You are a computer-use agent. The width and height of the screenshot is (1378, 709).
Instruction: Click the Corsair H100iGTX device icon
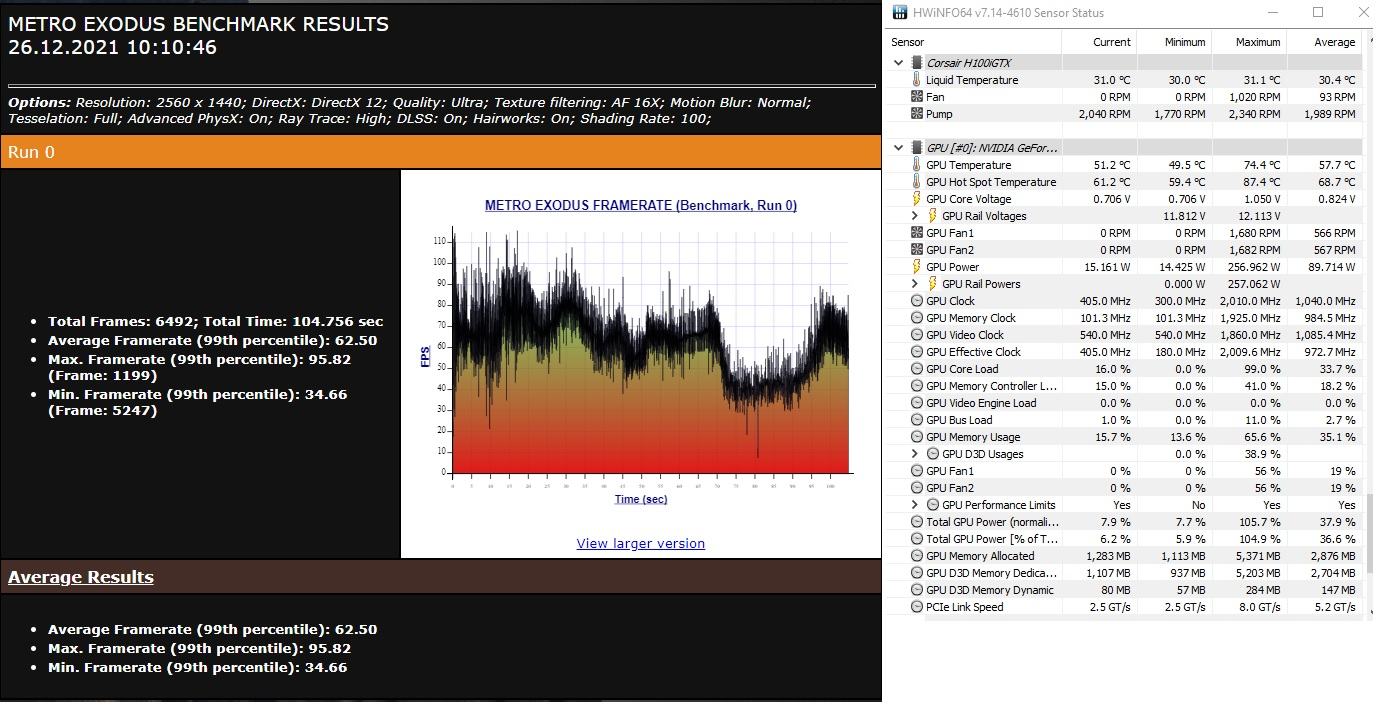[917, 63]
